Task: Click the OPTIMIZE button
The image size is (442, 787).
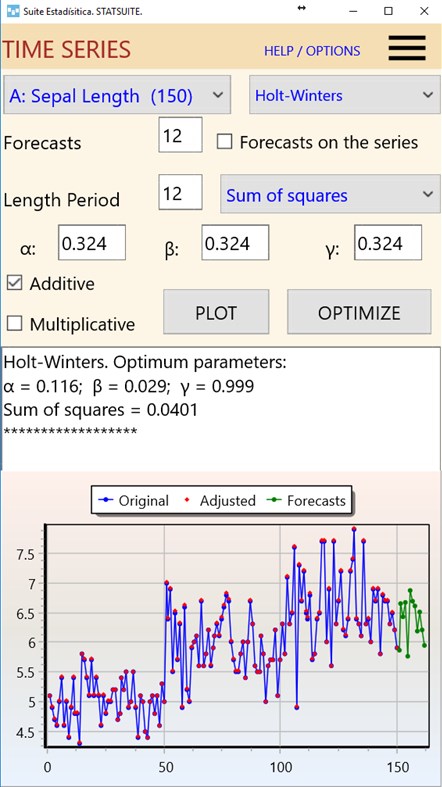Action: coord(359,312)
